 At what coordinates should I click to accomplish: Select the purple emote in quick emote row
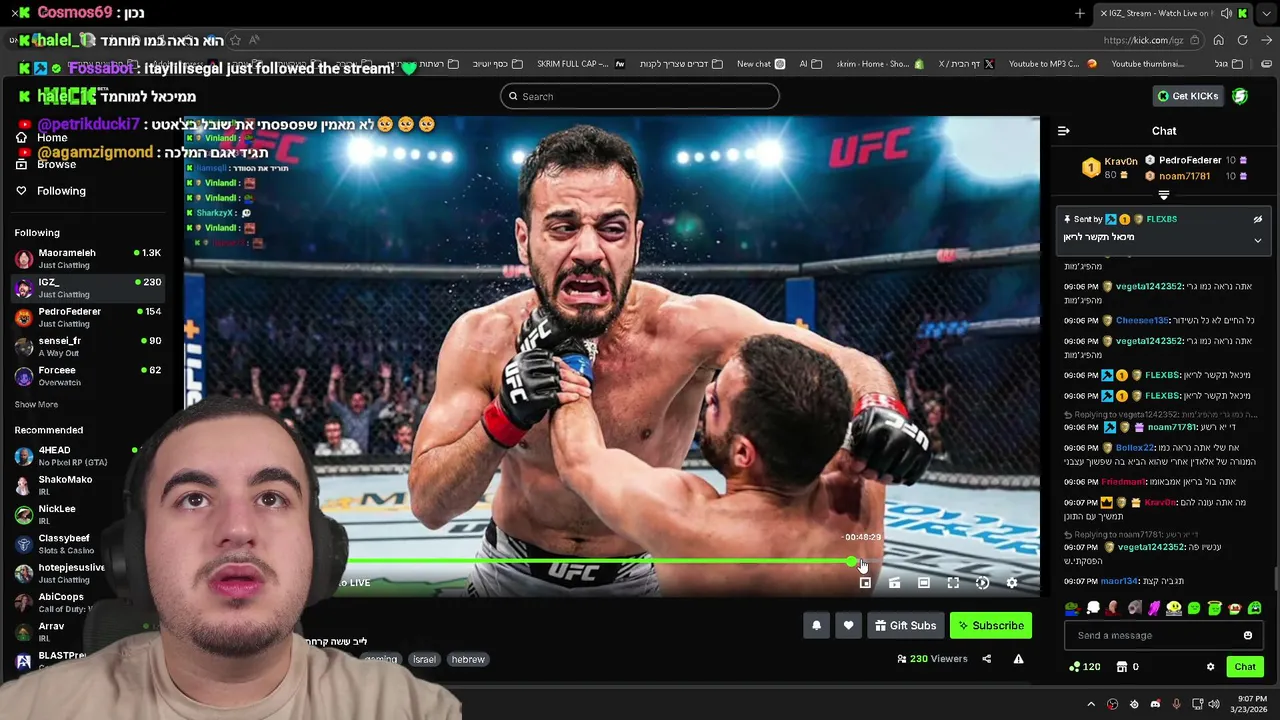[1154, 608]
